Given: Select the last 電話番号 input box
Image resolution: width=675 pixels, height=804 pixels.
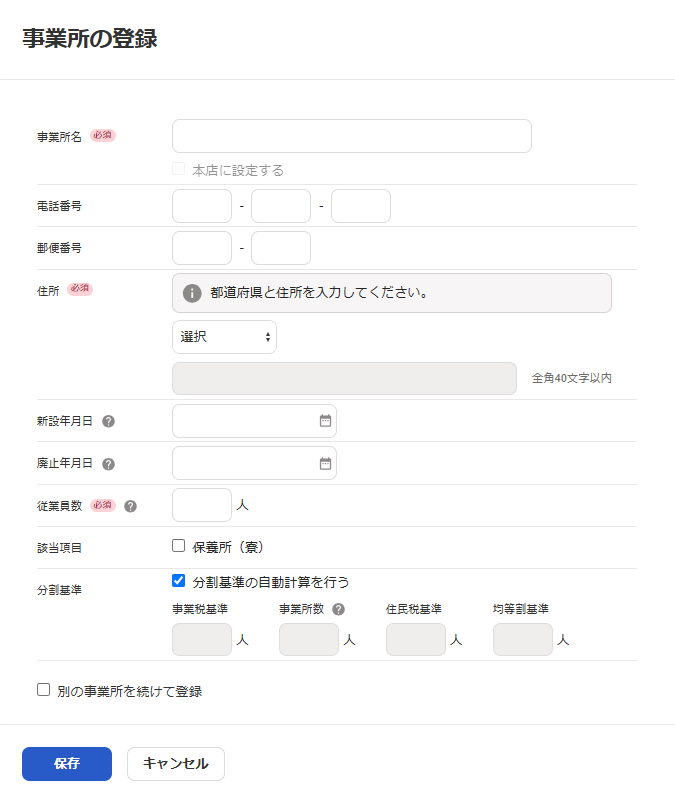Looking at the screenshot, I should [x=360, y=206].
